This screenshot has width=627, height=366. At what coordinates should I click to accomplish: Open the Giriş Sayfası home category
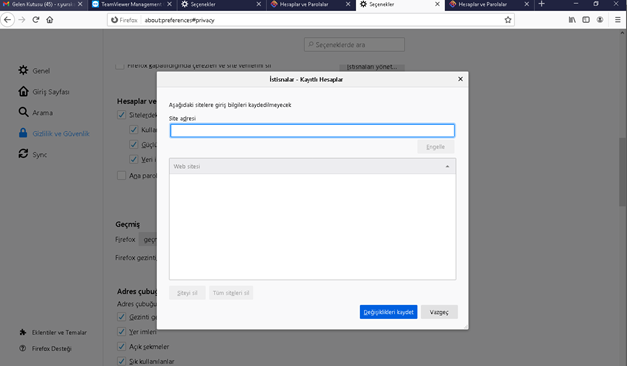click(44, 92)
